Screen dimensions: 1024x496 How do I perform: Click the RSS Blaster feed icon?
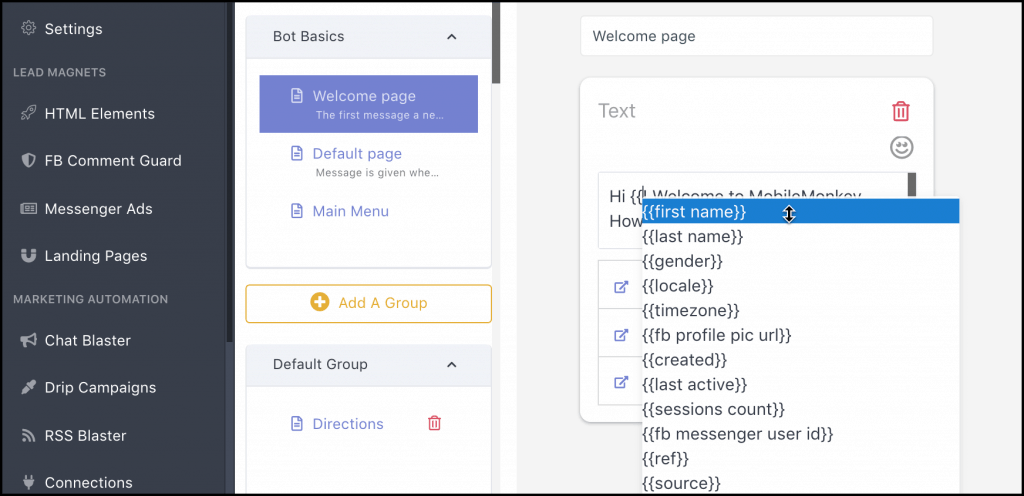[x=28, y=435]
